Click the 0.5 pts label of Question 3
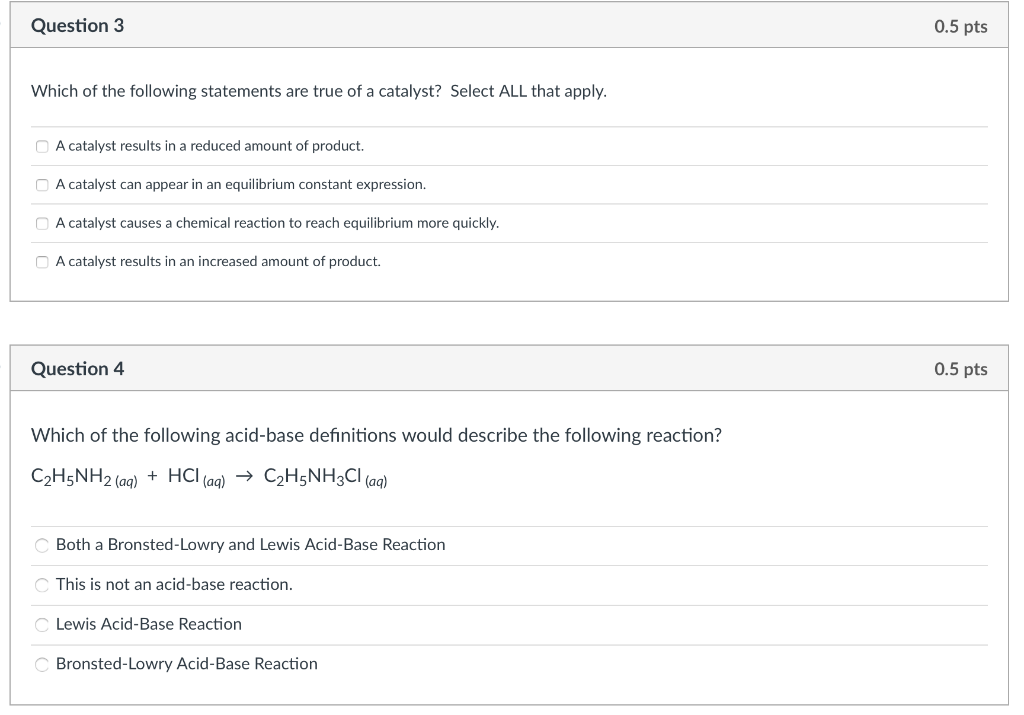This screenshot has width=1024, height=715. (x=960, y=27)
